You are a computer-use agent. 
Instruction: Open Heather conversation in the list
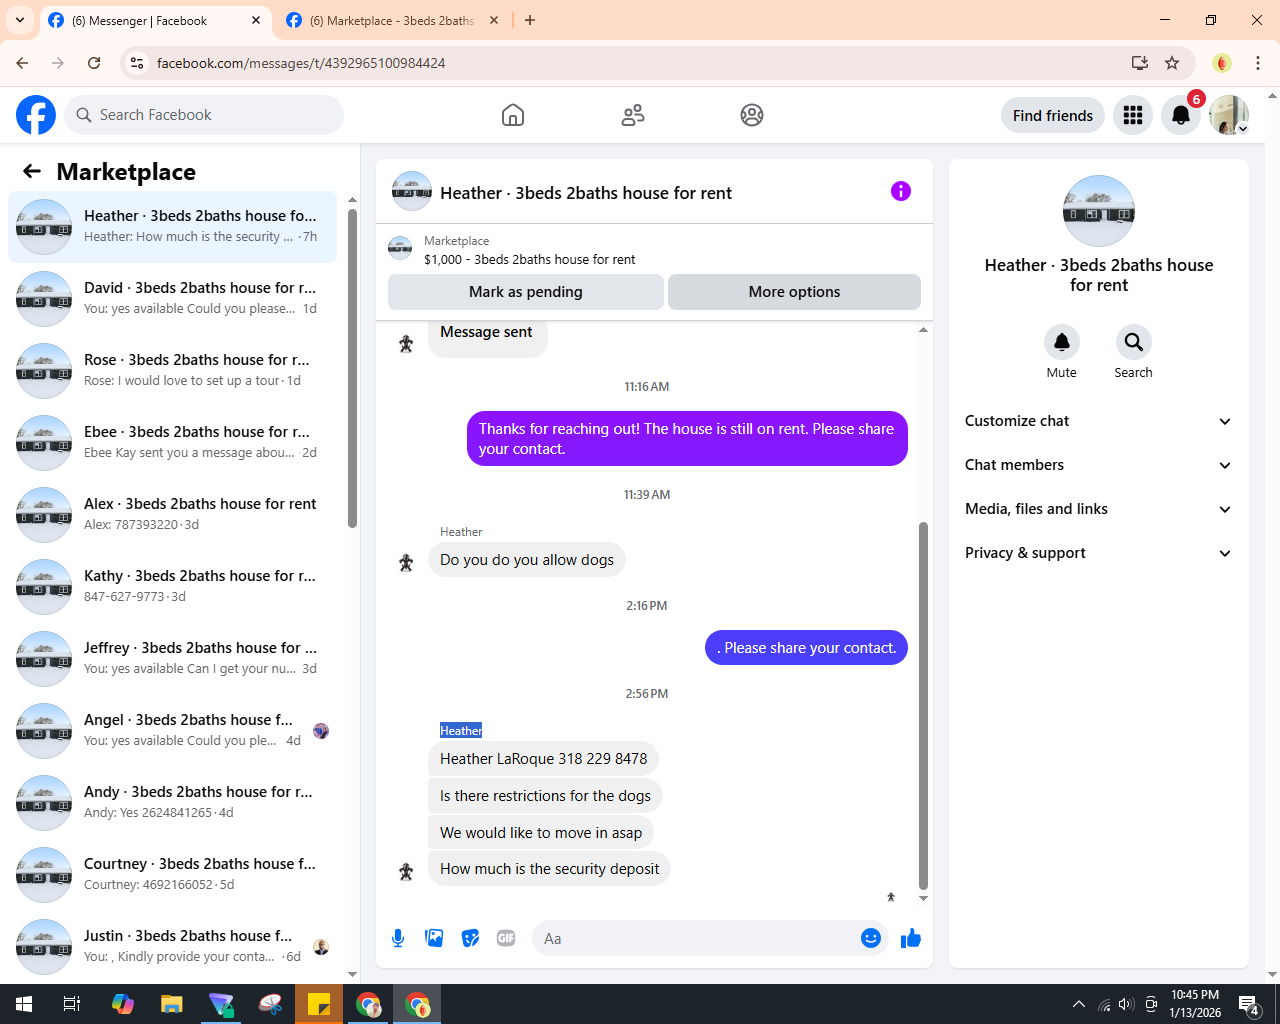[x=172, y=227]
